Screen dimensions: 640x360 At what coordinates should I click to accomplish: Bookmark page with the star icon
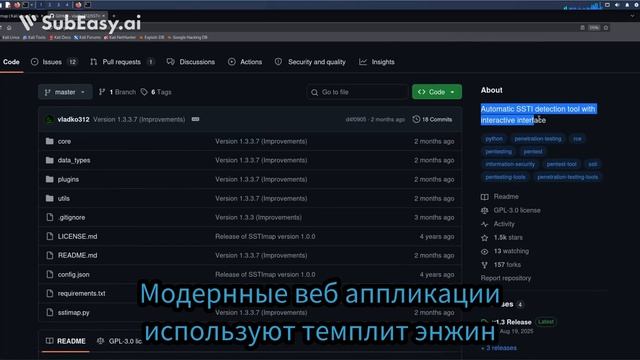tap(606, 27)
